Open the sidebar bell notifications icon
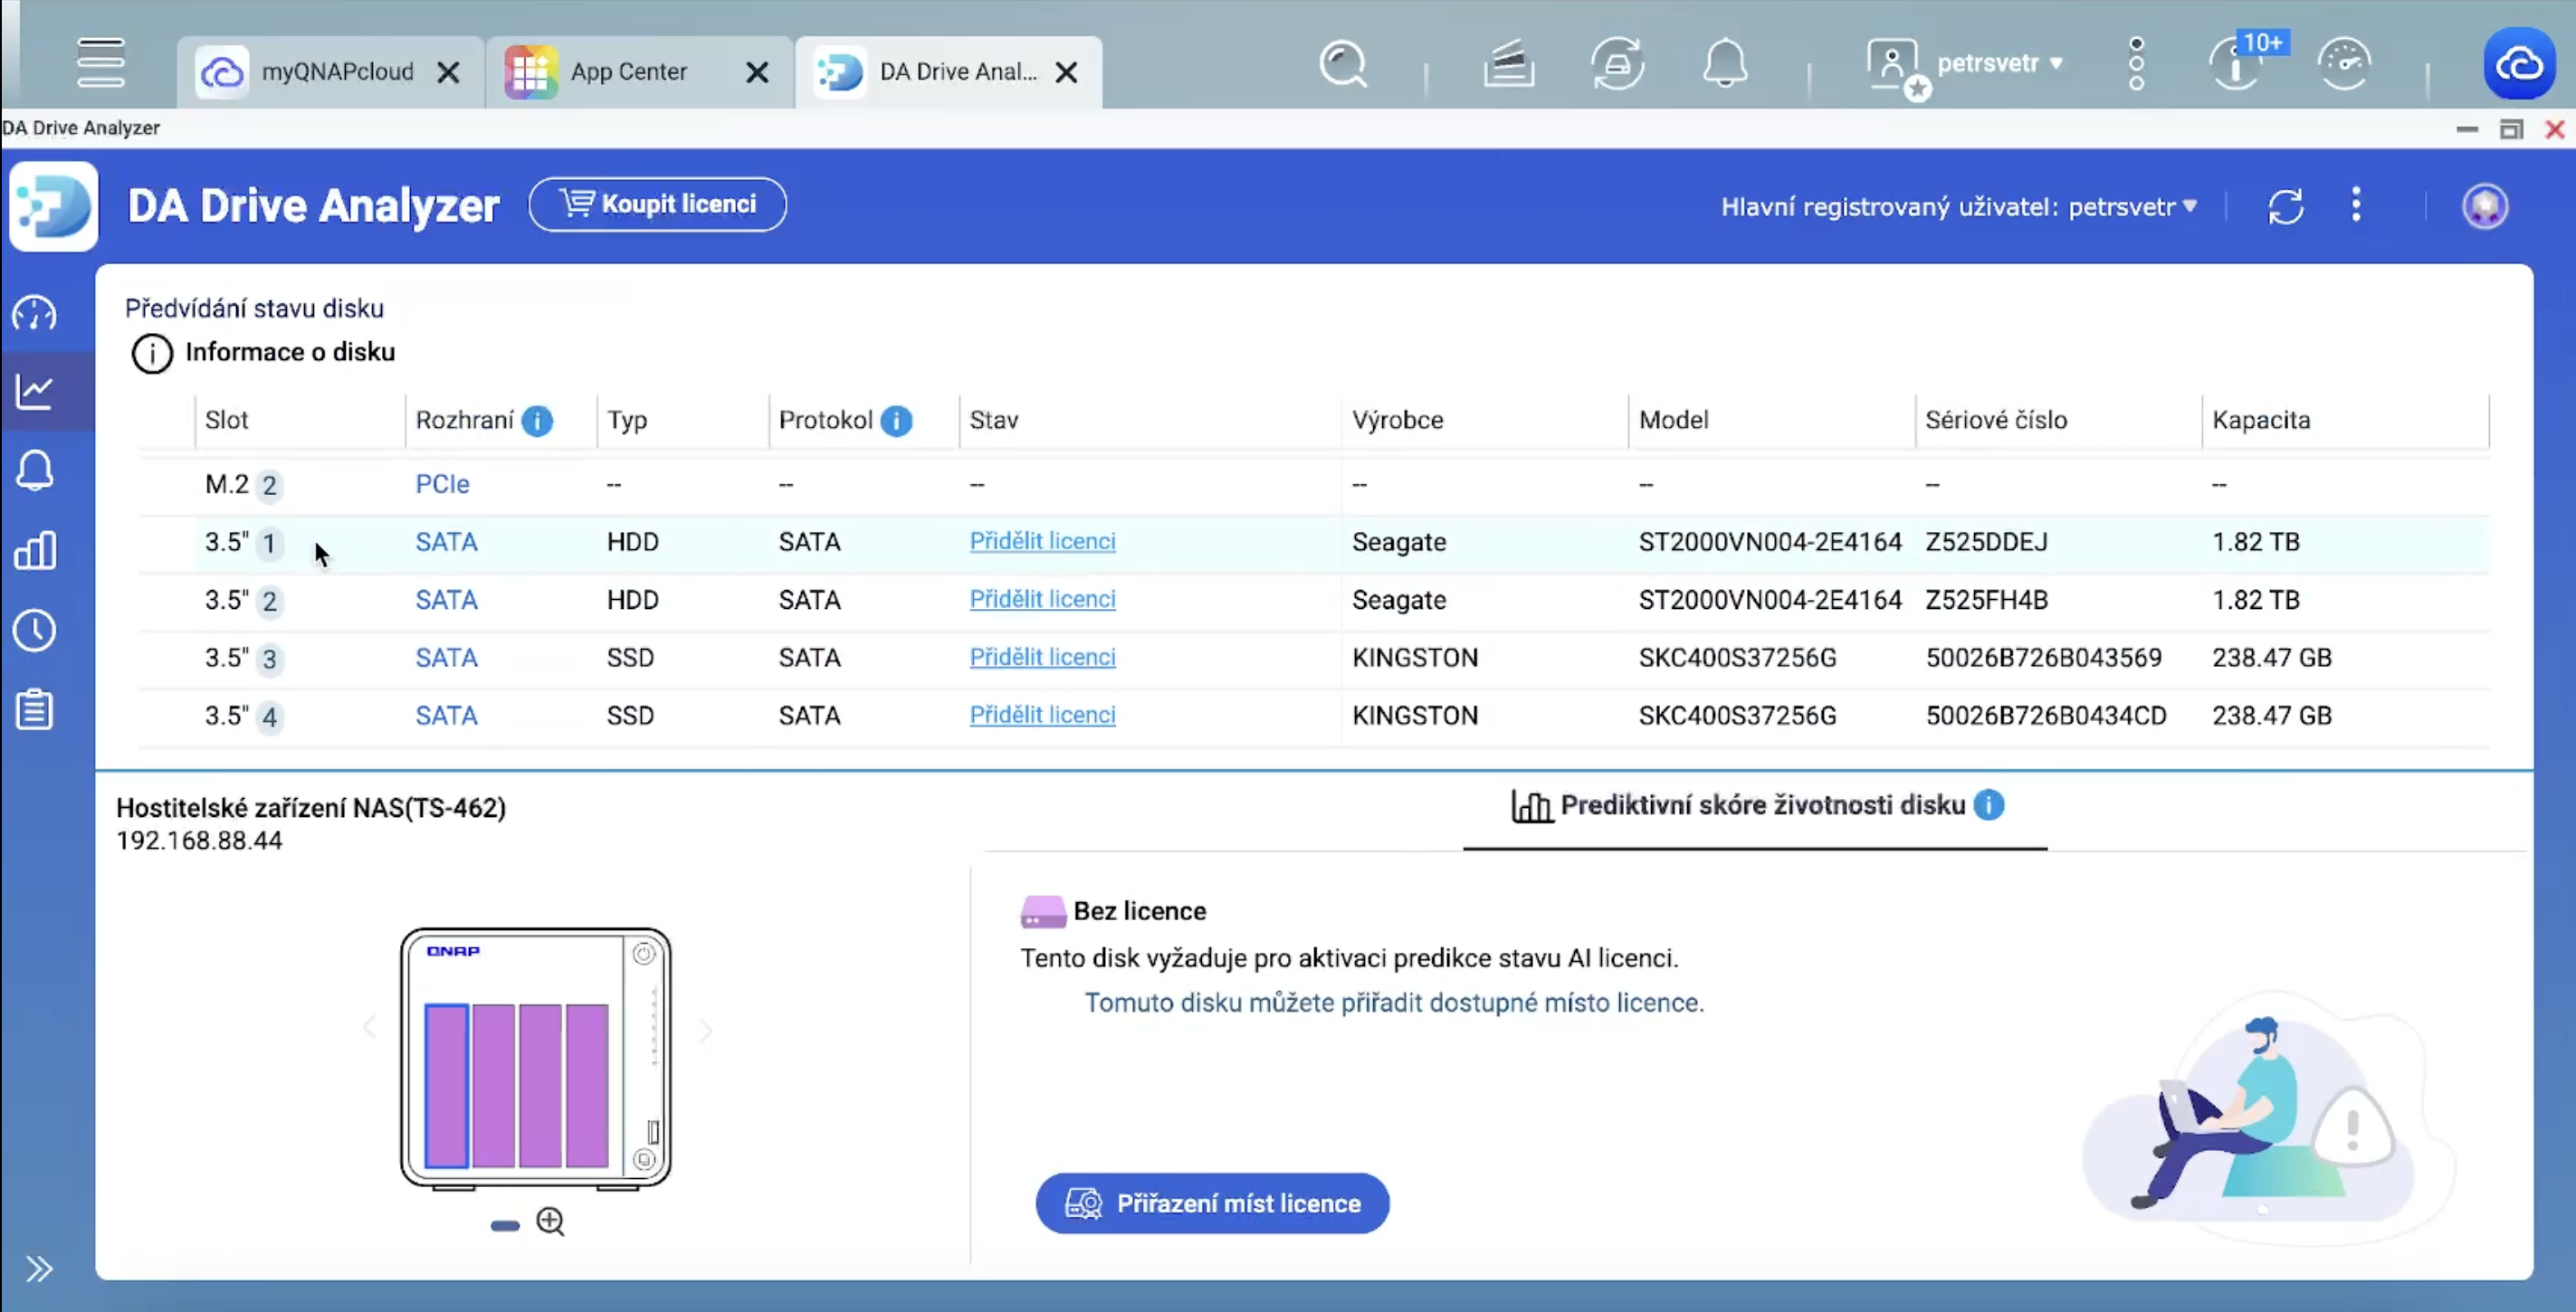The height and width of the screenshot is (1312, 2576). tap(35, 470)
